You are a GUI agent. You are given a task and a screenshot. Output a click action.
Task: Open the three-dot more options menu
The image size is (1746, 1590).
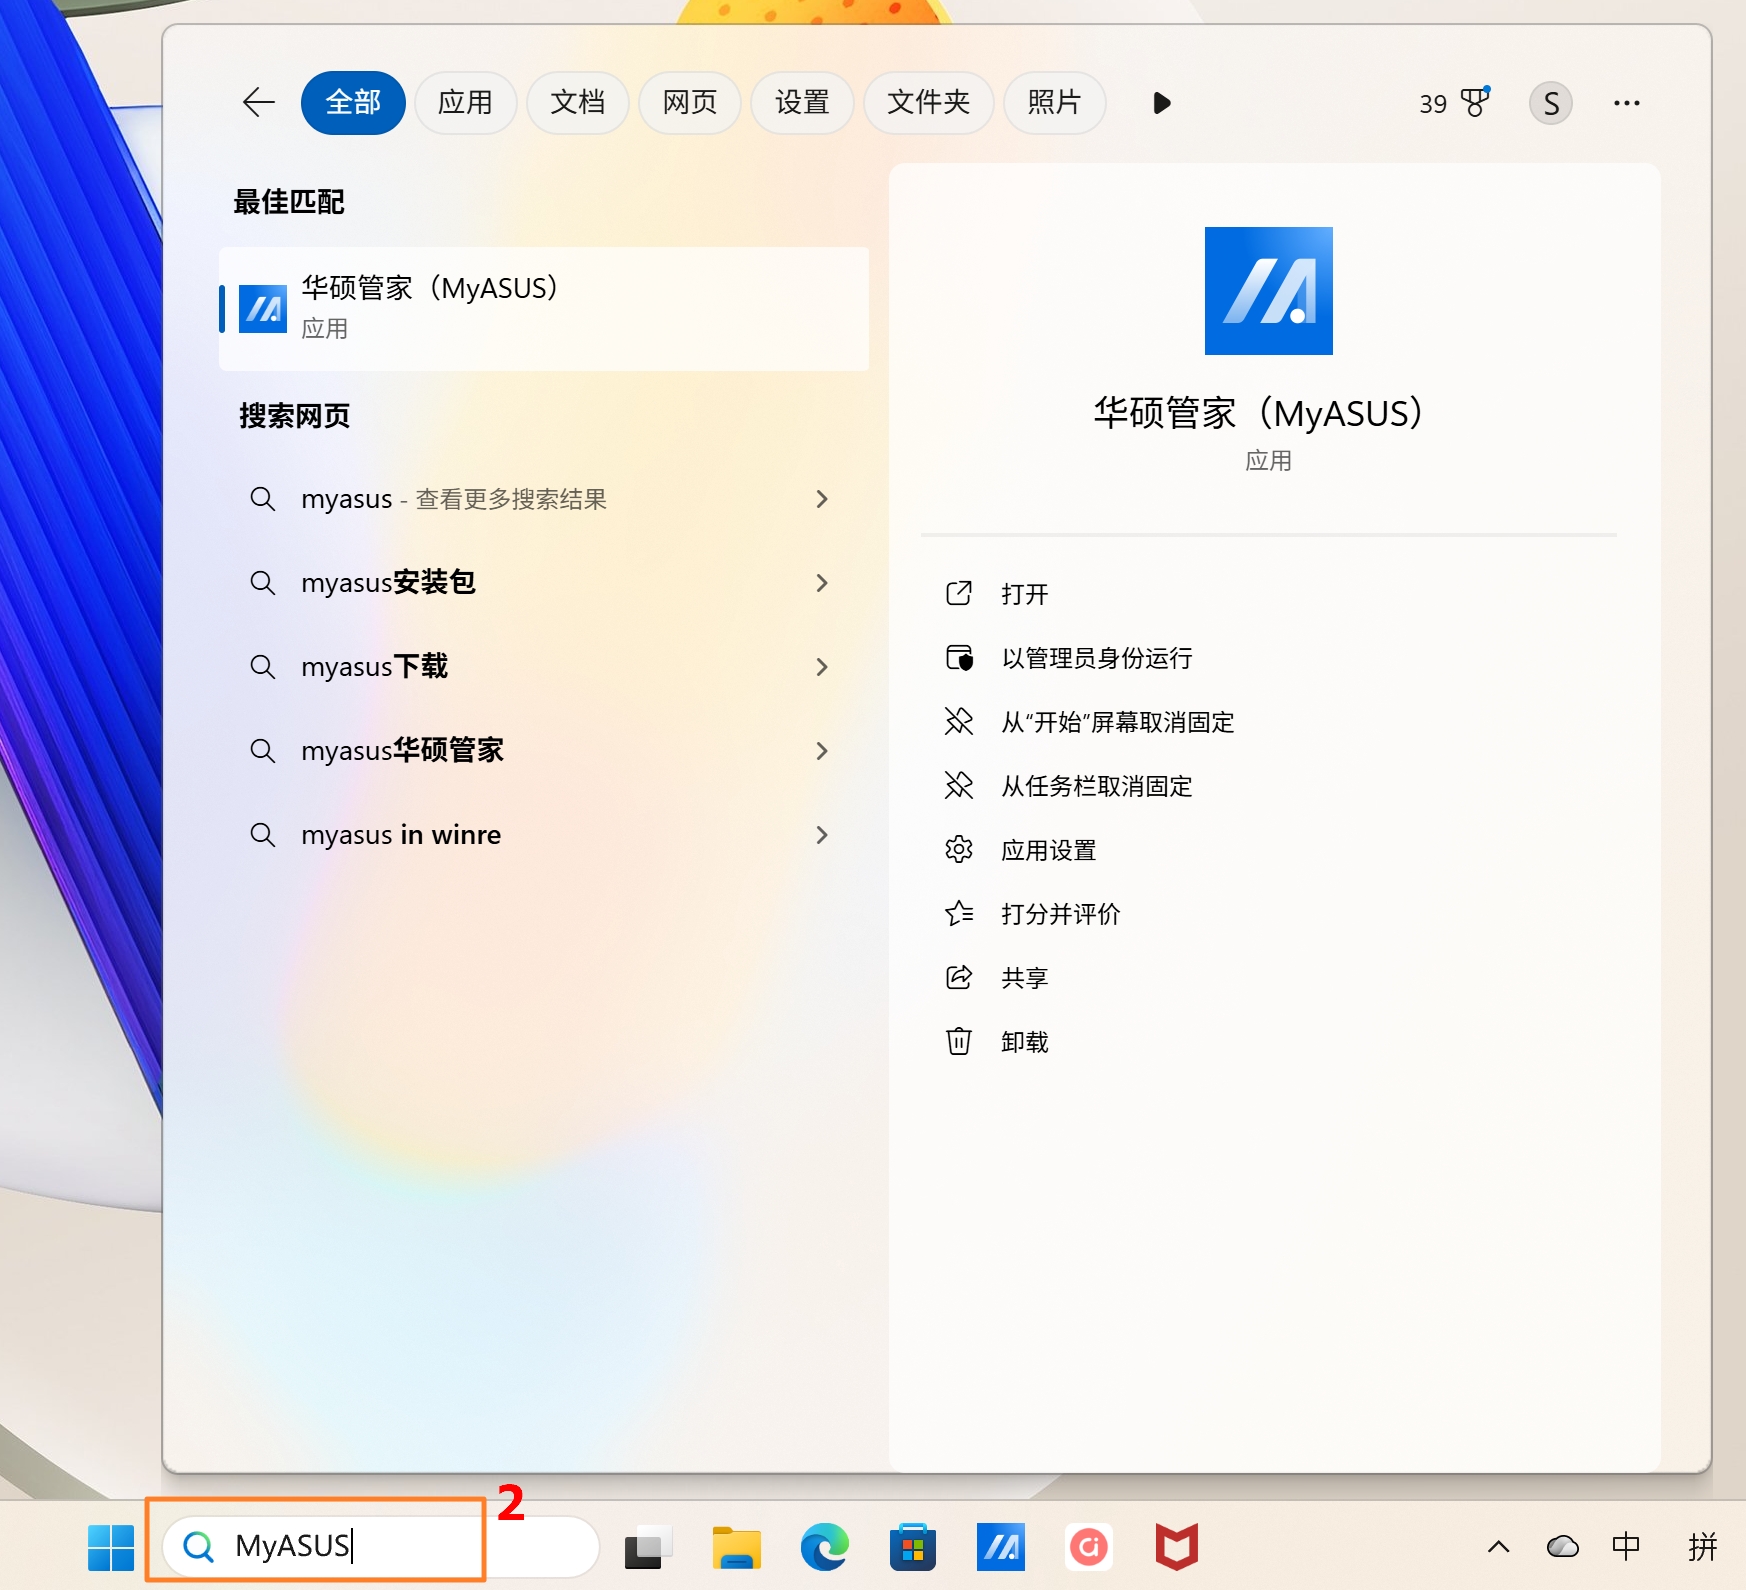pyautogui.click(x=1626, y=103)
